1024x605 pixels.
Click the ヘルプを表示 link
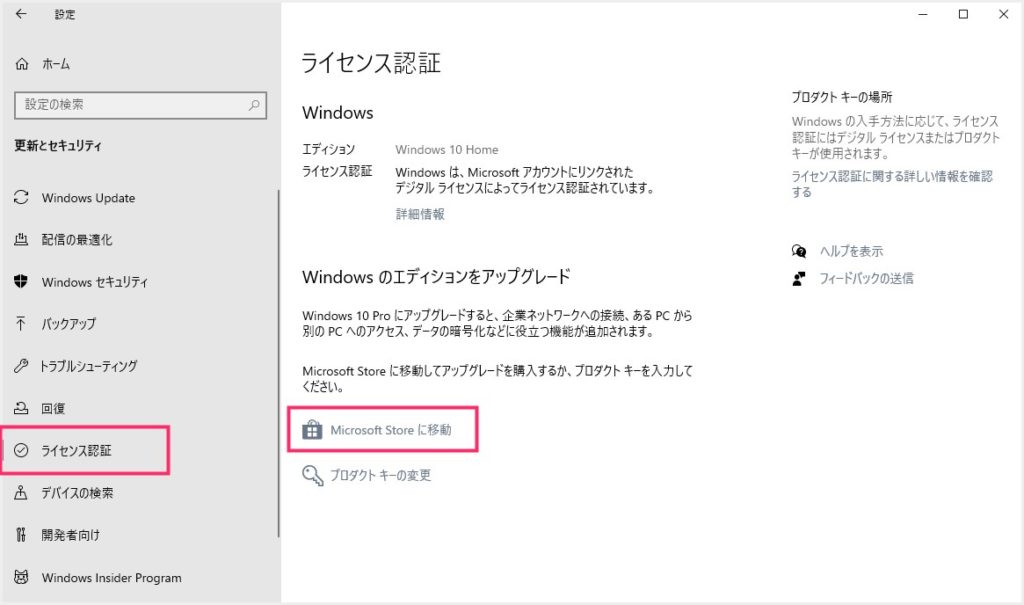[851, 251]
